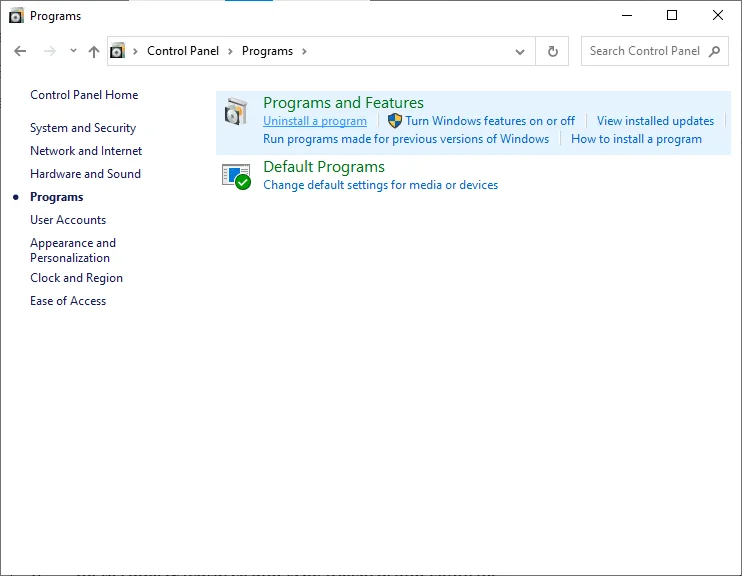Open Network and Internet category
Image resolution: width=742 pixels, height=576 pixels.
click(86, 151)
